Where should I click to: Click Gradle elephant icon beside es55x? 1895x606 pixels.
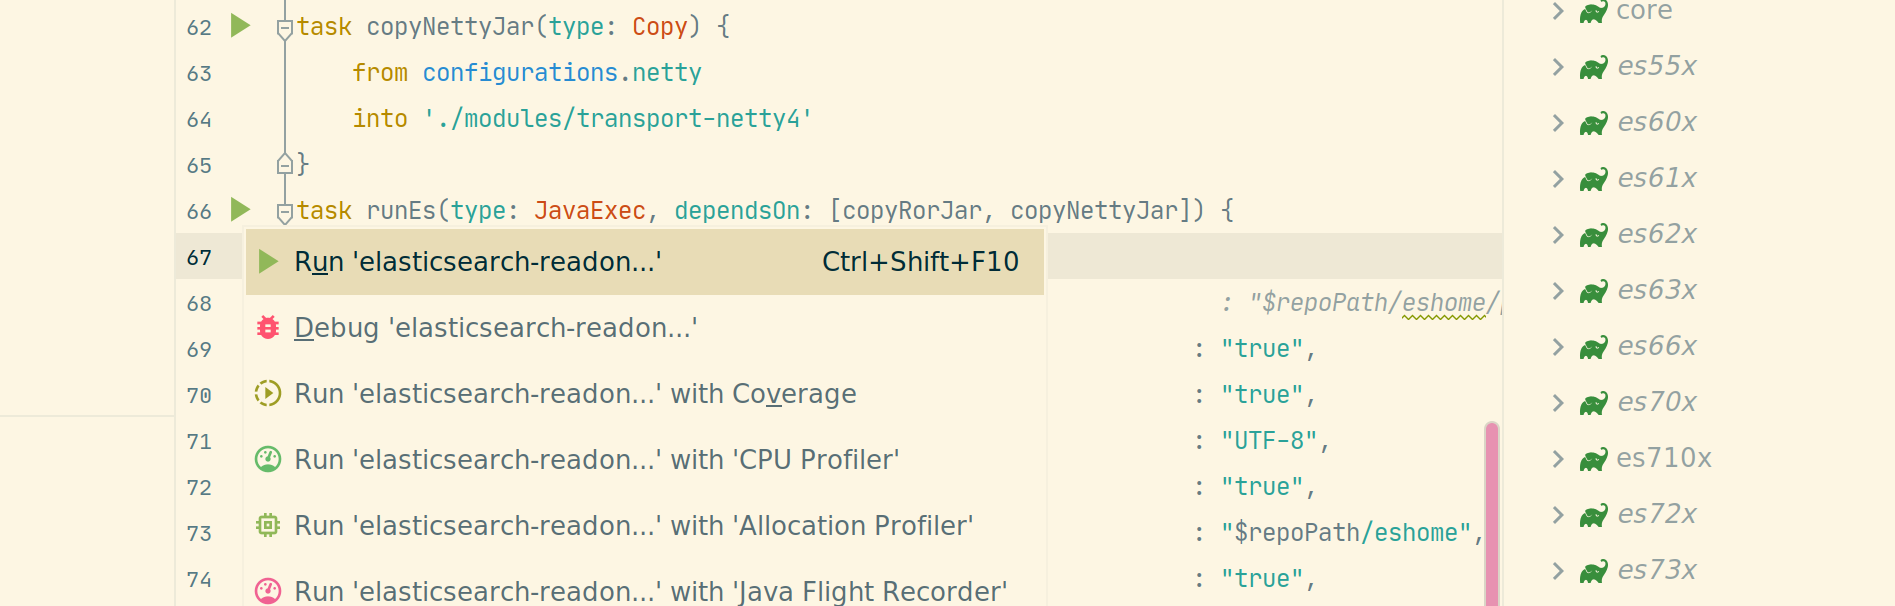pos(1593,68)
